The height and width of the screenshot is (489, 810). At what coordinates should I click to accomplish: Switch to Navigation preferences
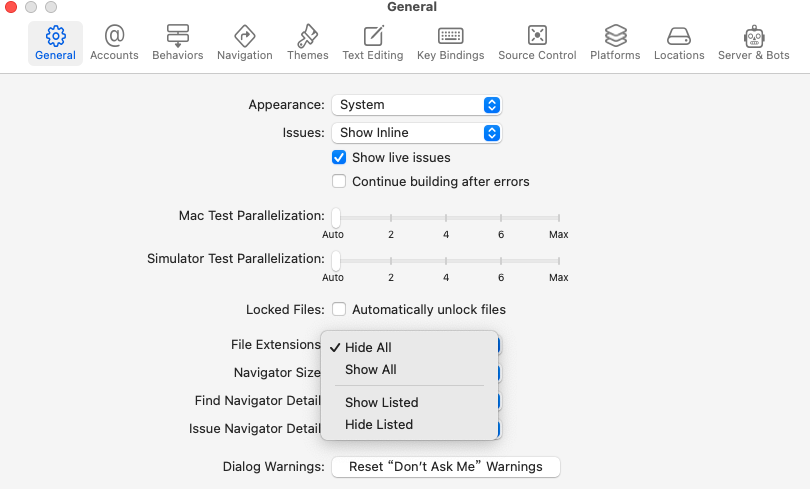click(x=244, y=43)
